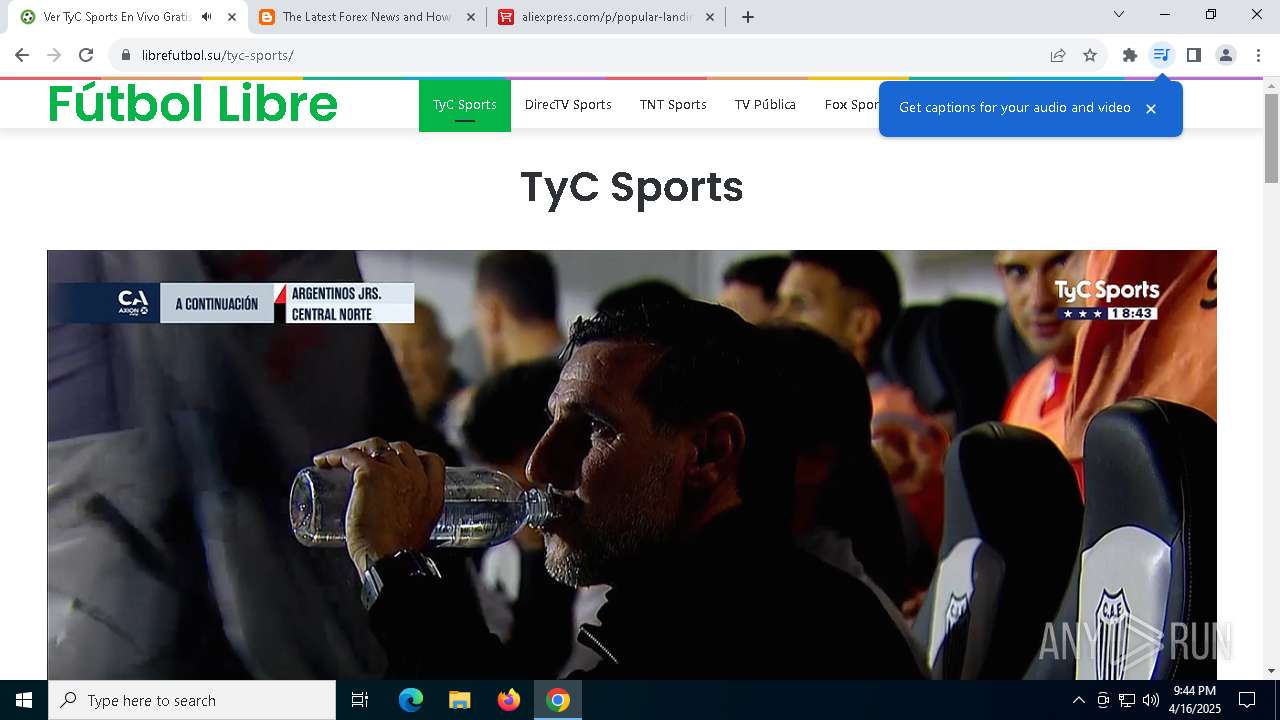The image size is (1280, 720).
Task: Click the scrollbar up arrow
Action: [x=1272, y=85]
